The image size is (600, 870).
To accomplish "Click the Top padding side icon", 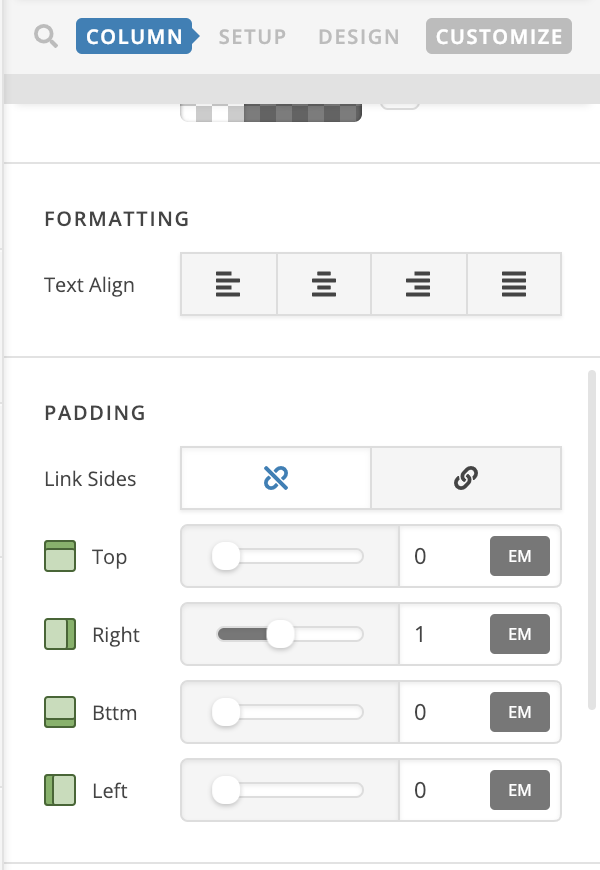I will pos(60,556).
